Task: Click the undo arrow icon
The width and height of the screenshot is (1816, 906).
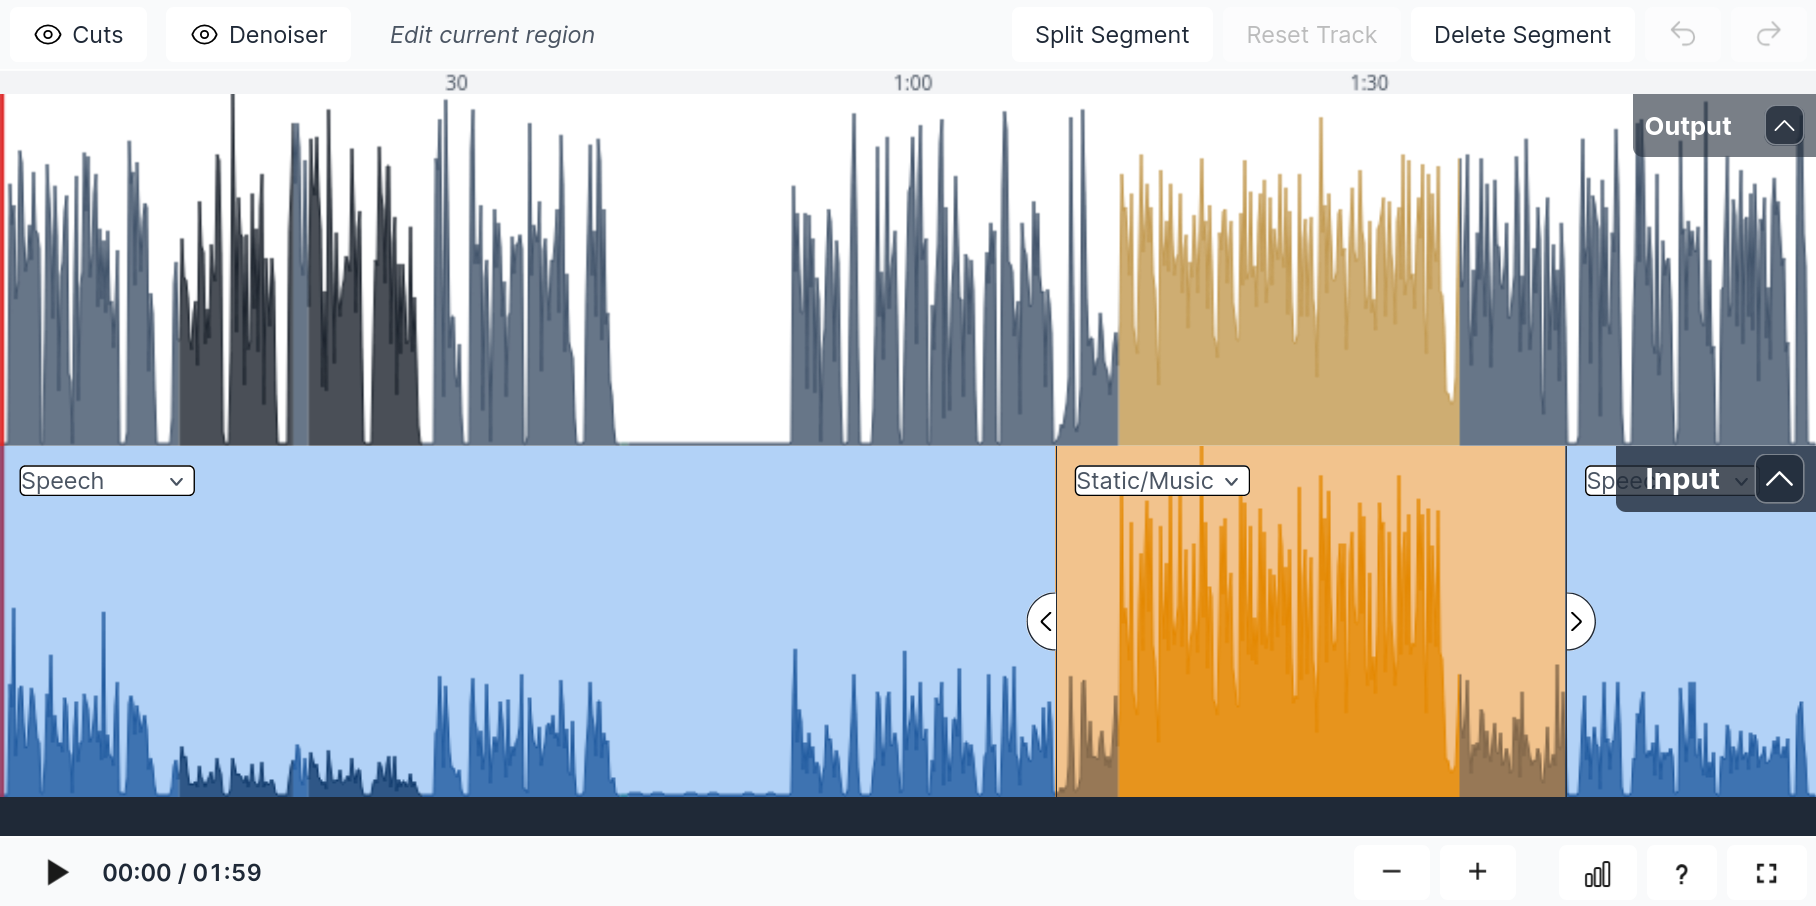Action: coord(1683,35)
